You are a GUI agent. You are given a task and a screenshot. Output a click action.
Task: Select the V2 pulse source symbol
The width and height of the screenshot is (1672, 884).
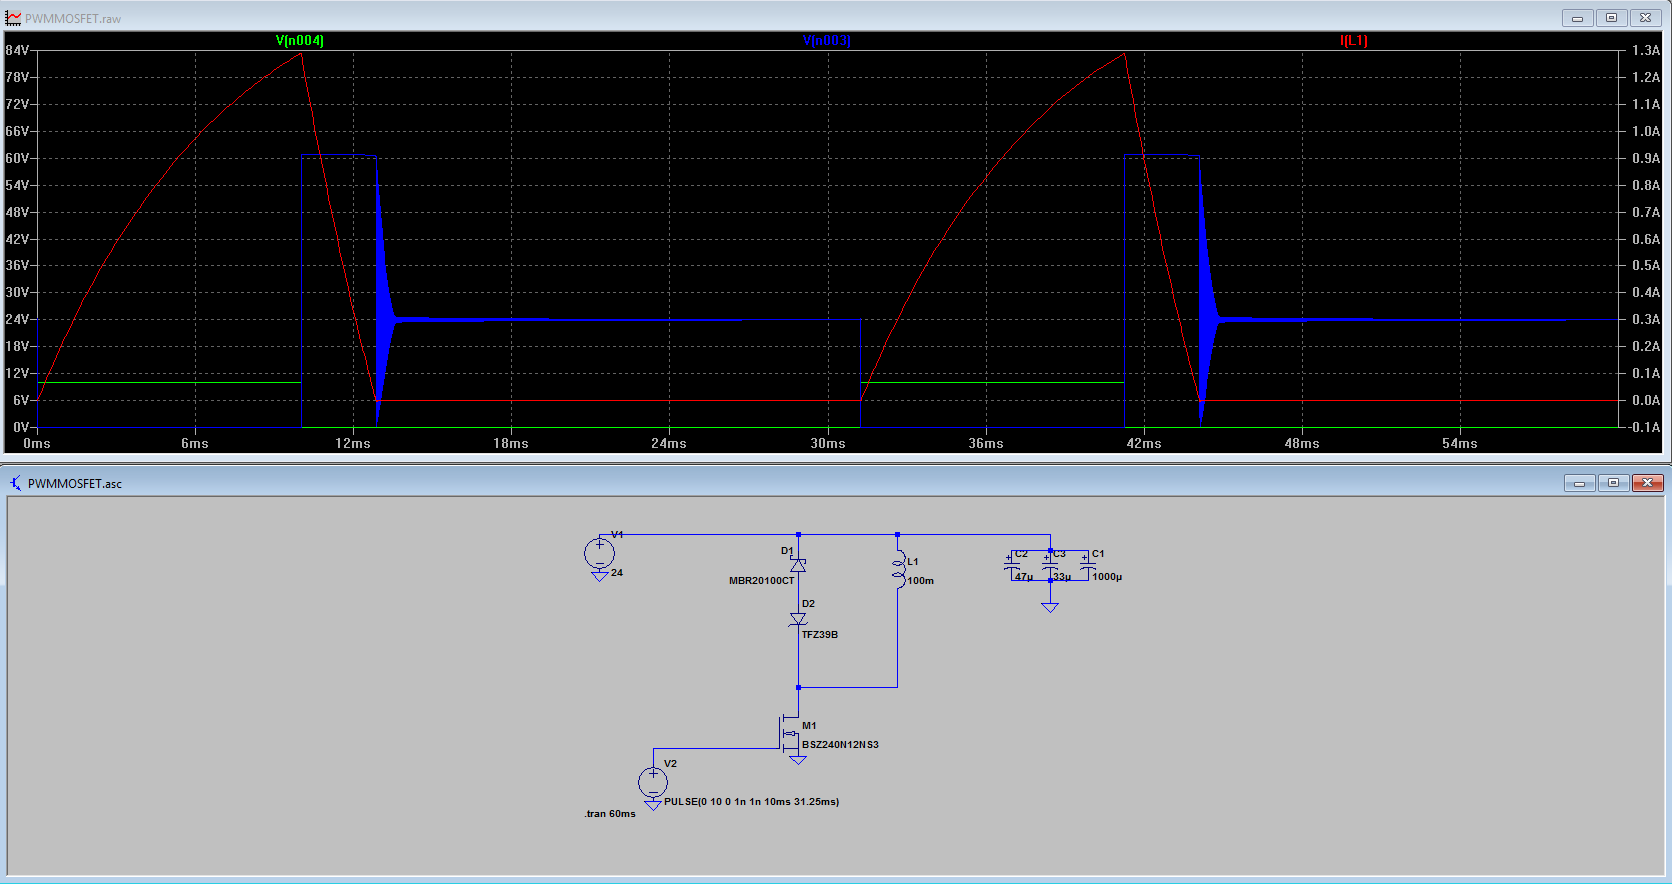pyautogui.click(x=653, y=780)
